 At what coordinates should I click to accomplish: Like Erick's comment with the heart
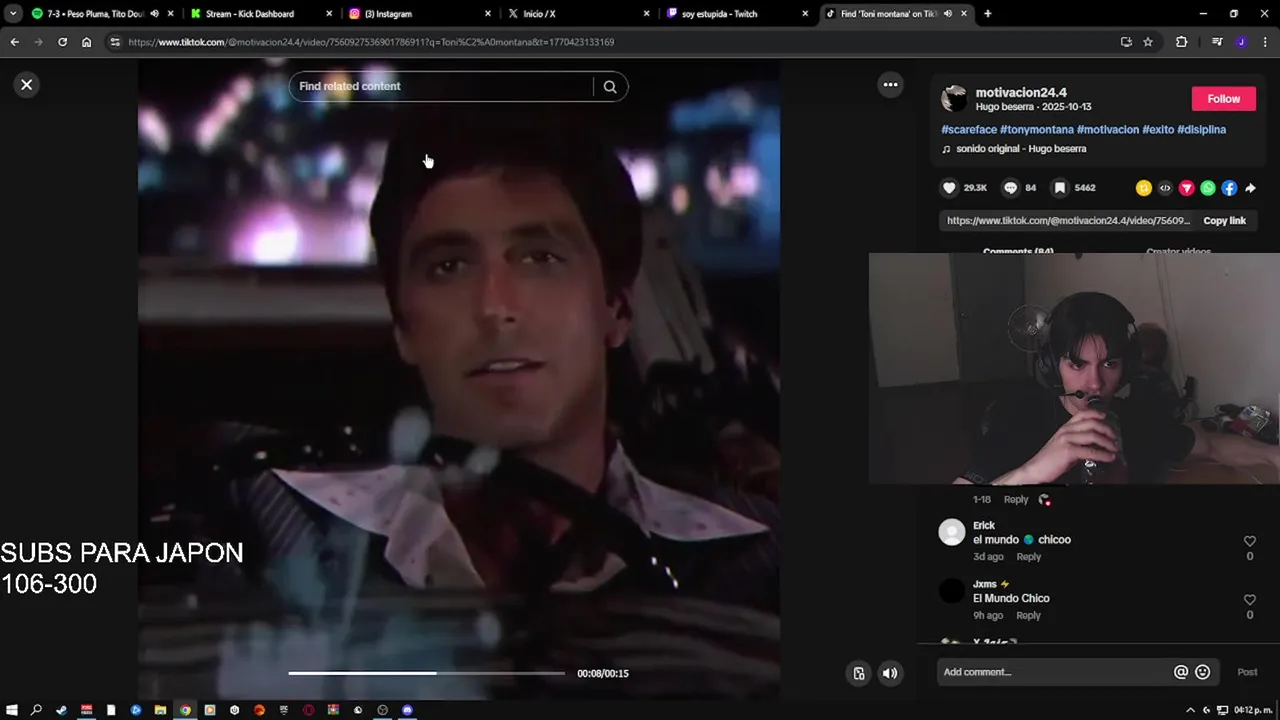pos(1249,541)
